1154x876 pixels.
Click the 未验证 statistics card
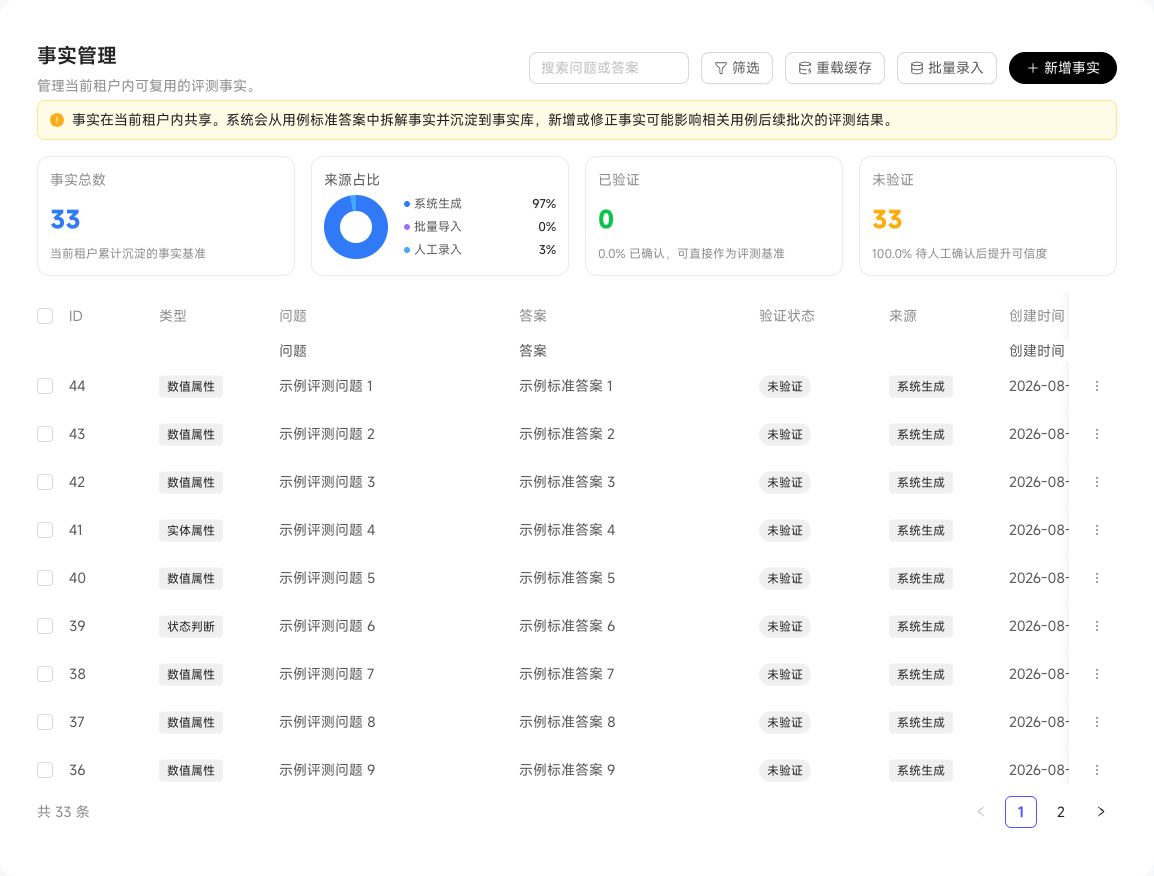(988, 216)
